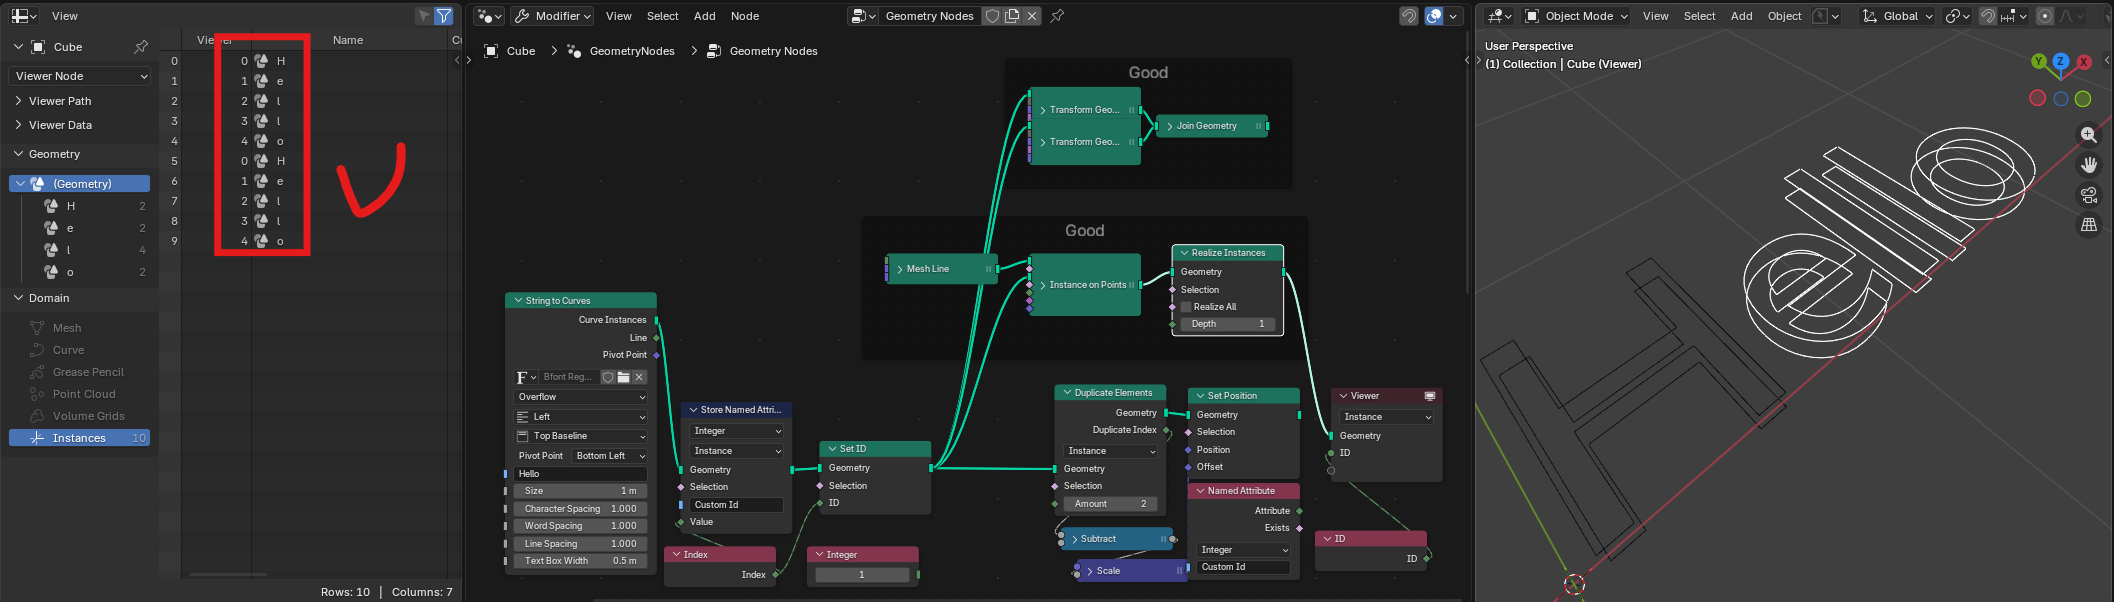
Task: Switch perspective/orthographic with the grid gizmo
Action: pos(2088,225)
